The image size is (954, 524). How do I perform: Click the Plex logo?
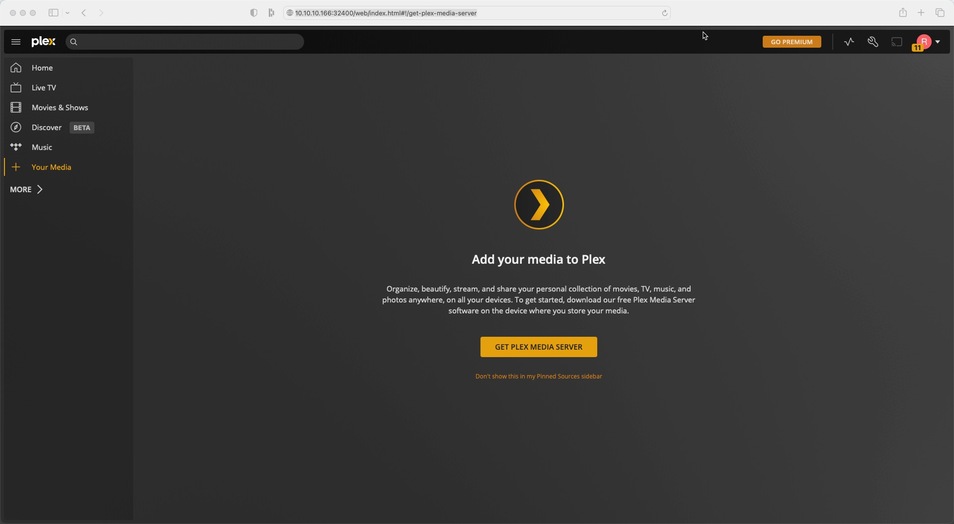tap(43, 41)
